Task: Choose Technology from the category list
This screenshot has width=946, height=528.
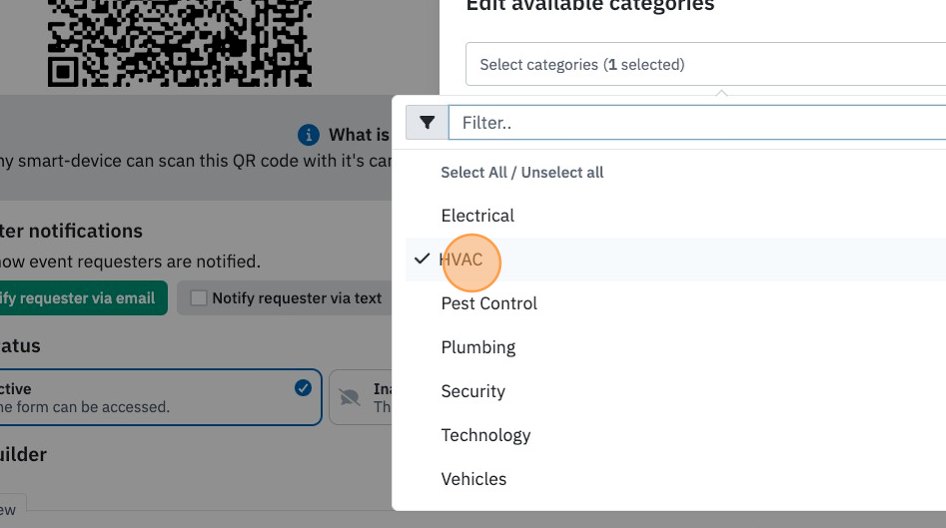Action: [676, 435]
